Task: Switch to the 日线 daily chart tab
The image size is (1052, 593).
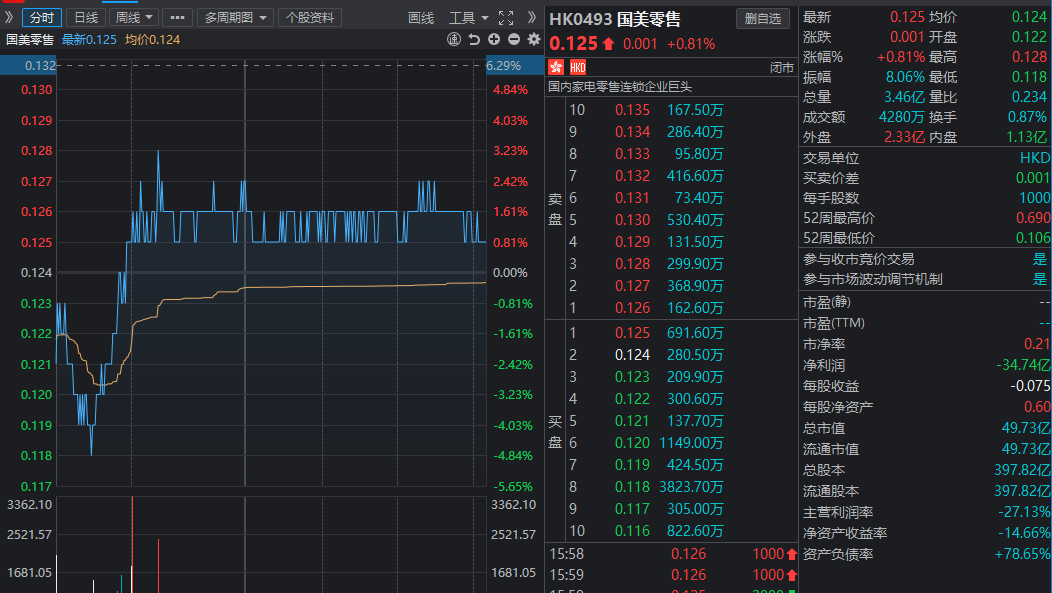Action: click(86, 17)
